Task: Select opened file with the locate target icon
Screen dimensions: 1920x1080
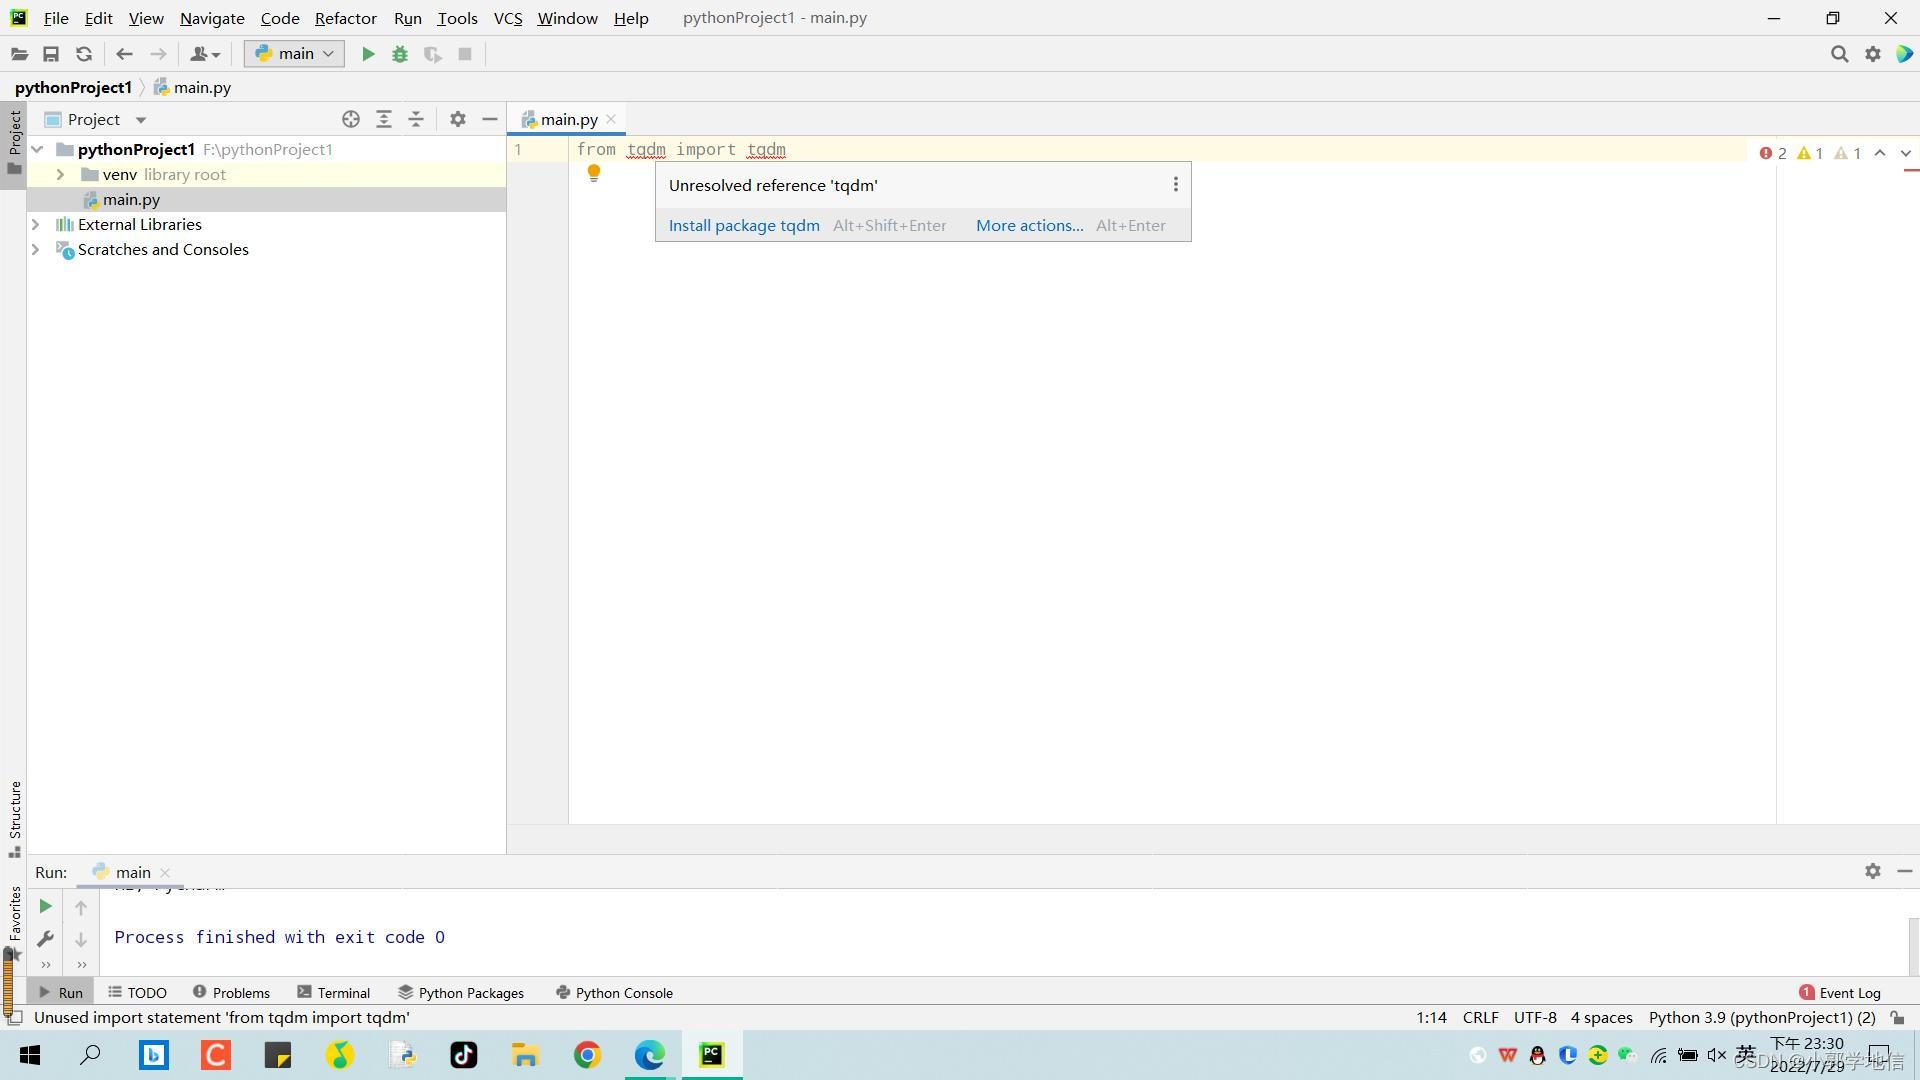Action: click(351, 119)
